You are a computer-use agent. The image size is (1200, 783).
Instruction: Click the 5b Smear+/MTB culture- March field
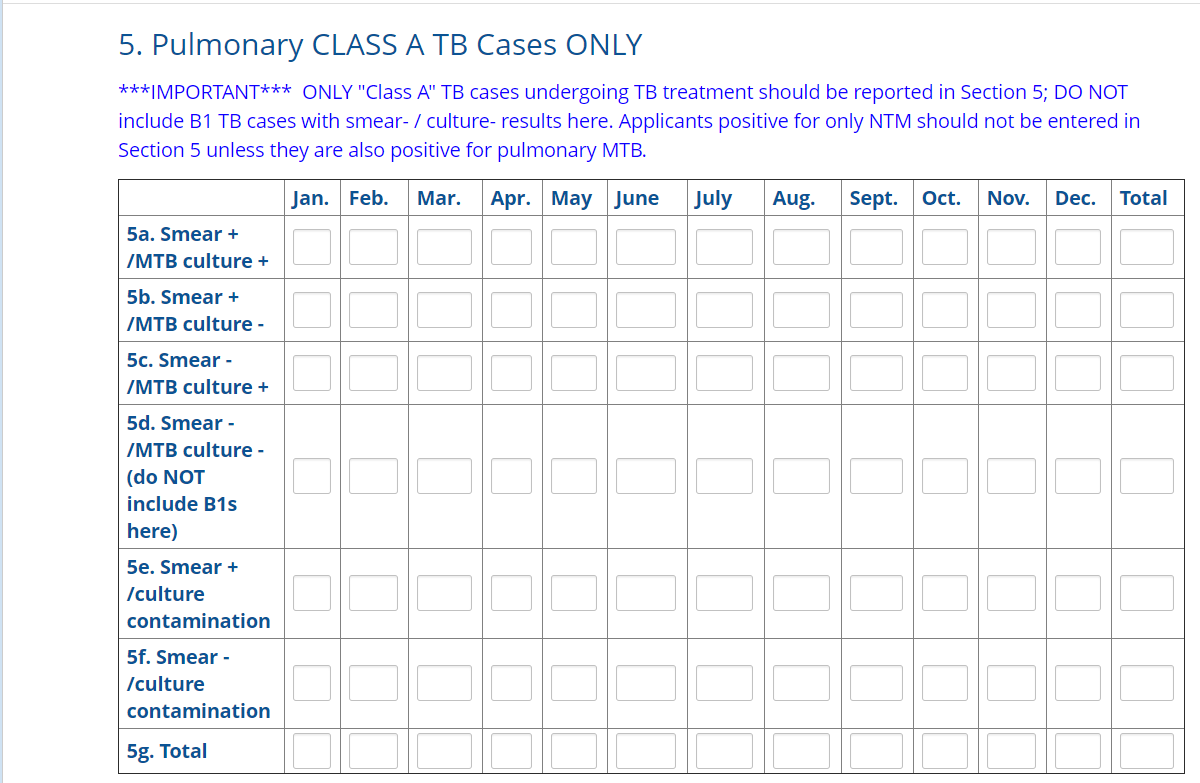(x=444, y=310)
